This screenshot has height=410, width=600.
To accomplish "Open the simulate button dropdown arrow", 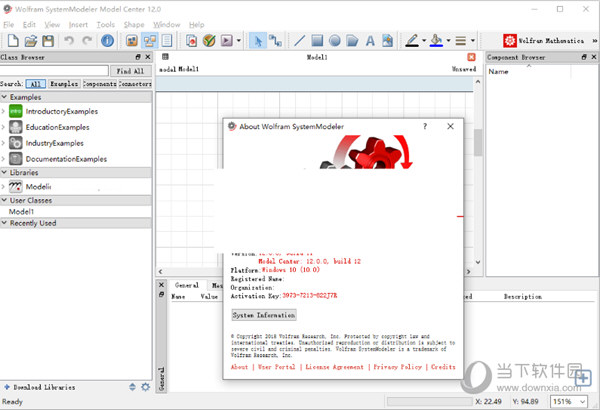I will click(x=239, y=40).
